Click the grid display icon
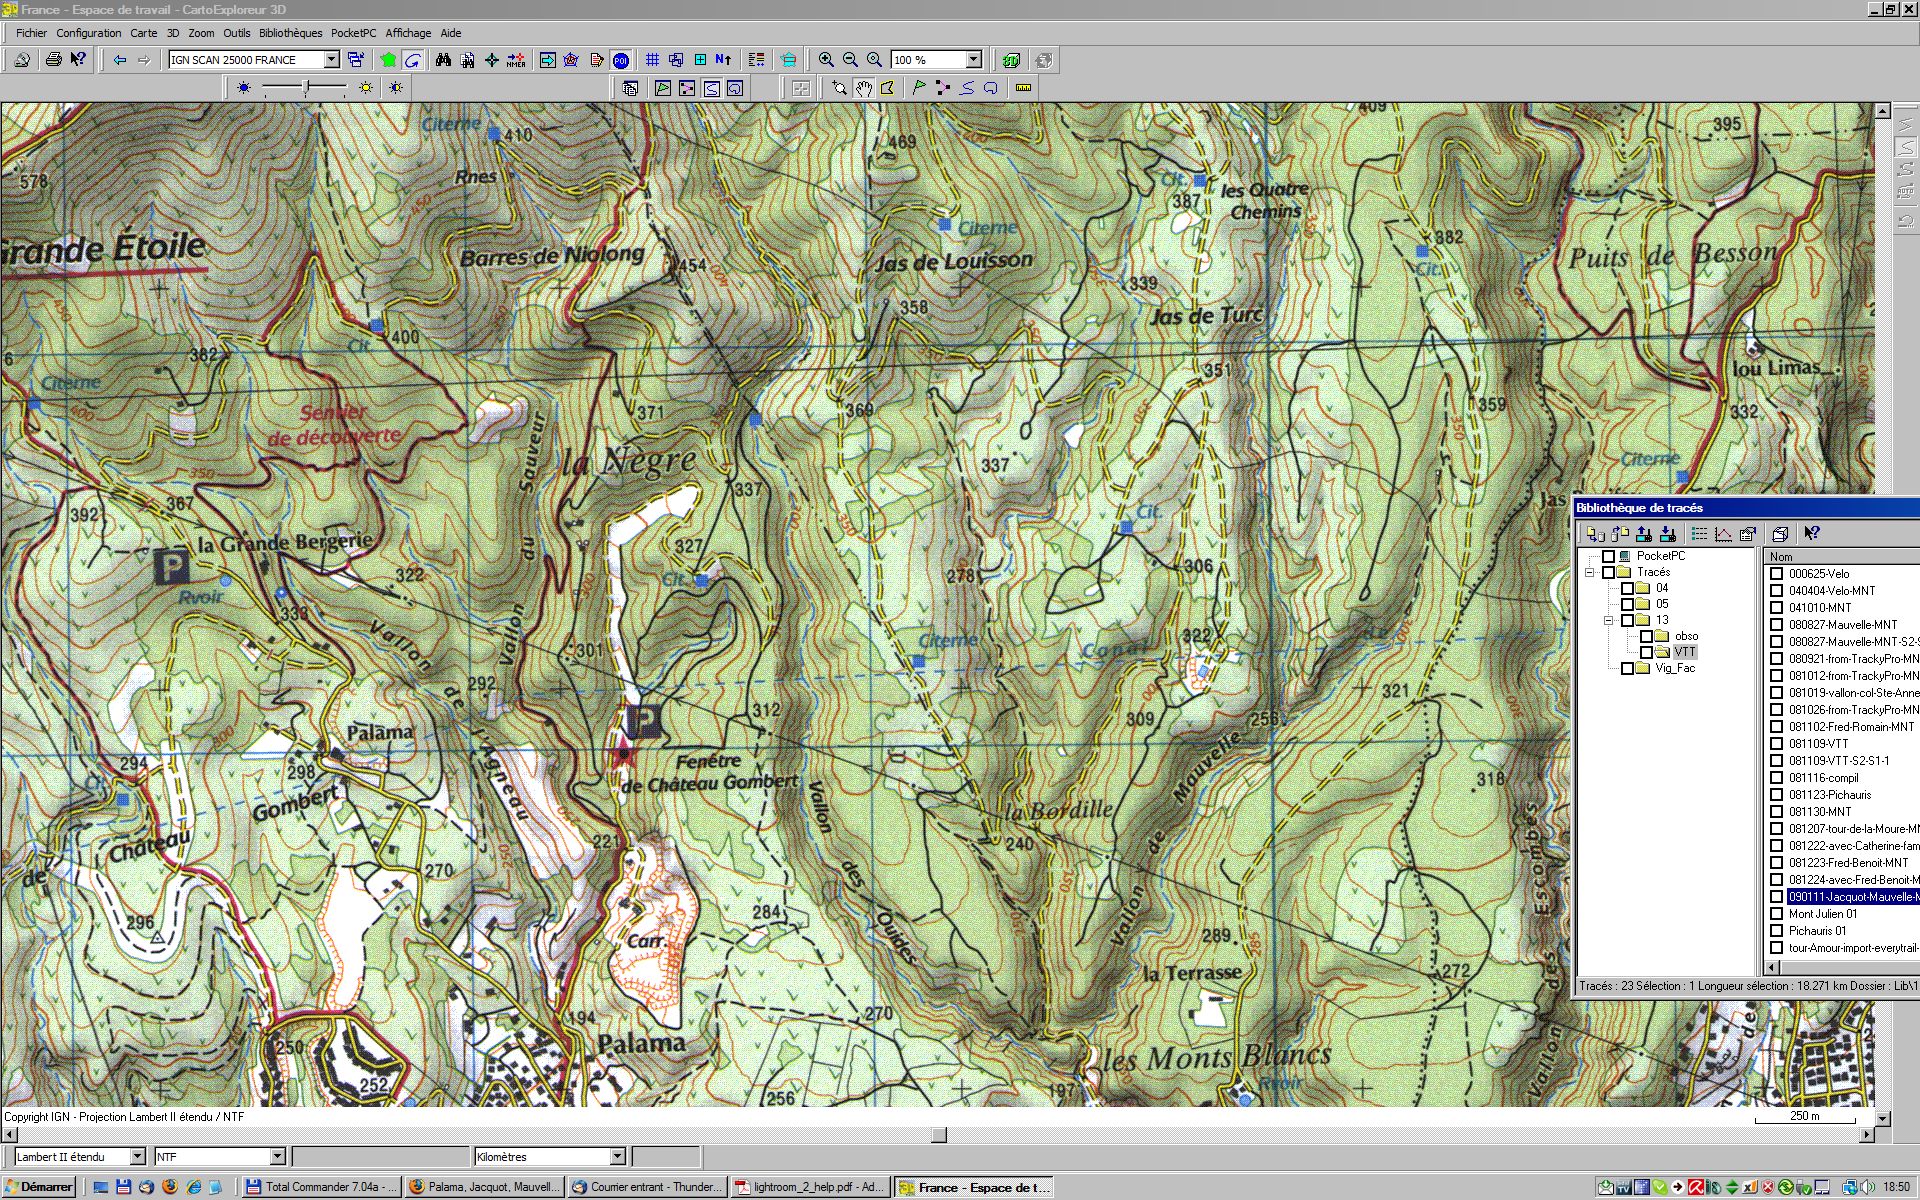This screenshot has width=1920, height=1200. (x=652, y=60)
